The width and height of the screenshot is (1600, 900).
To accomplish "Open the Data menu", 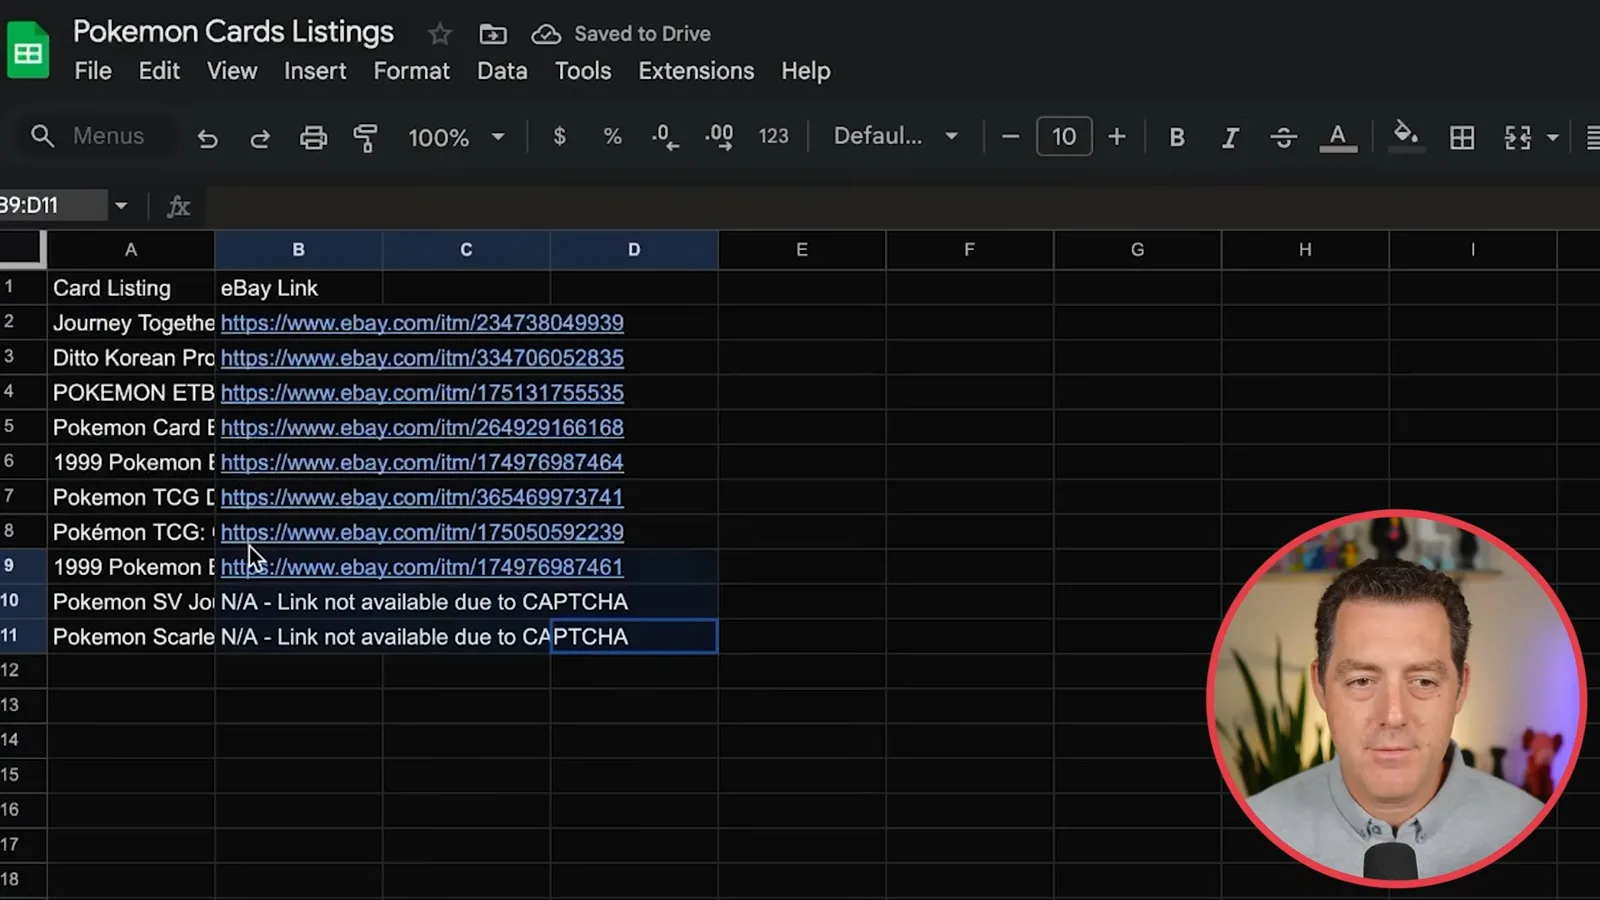I will (x=502, y=71).
